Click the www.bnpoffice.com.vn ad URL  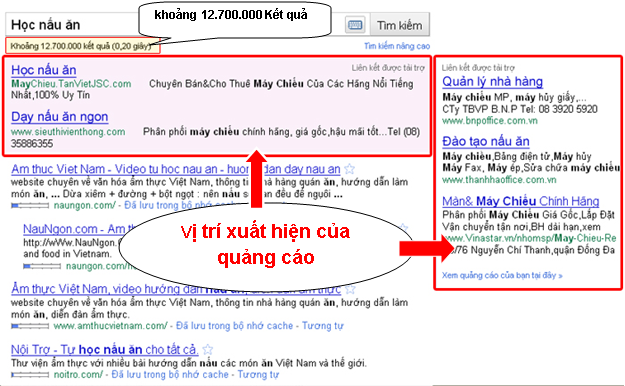(490, 121)
